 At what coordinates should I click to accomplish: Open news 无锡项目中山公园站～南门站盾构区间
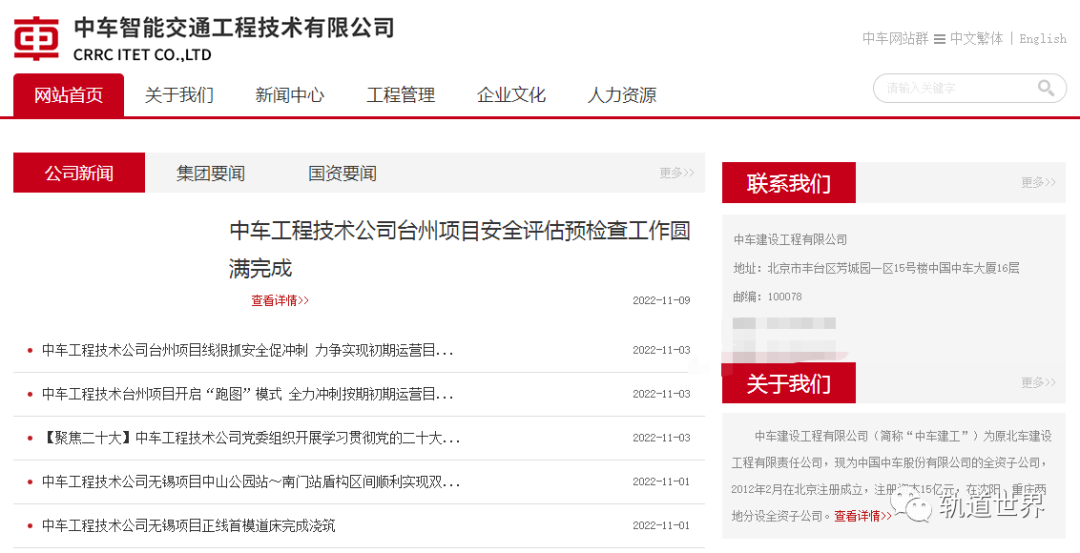click(x=251, y=482)
